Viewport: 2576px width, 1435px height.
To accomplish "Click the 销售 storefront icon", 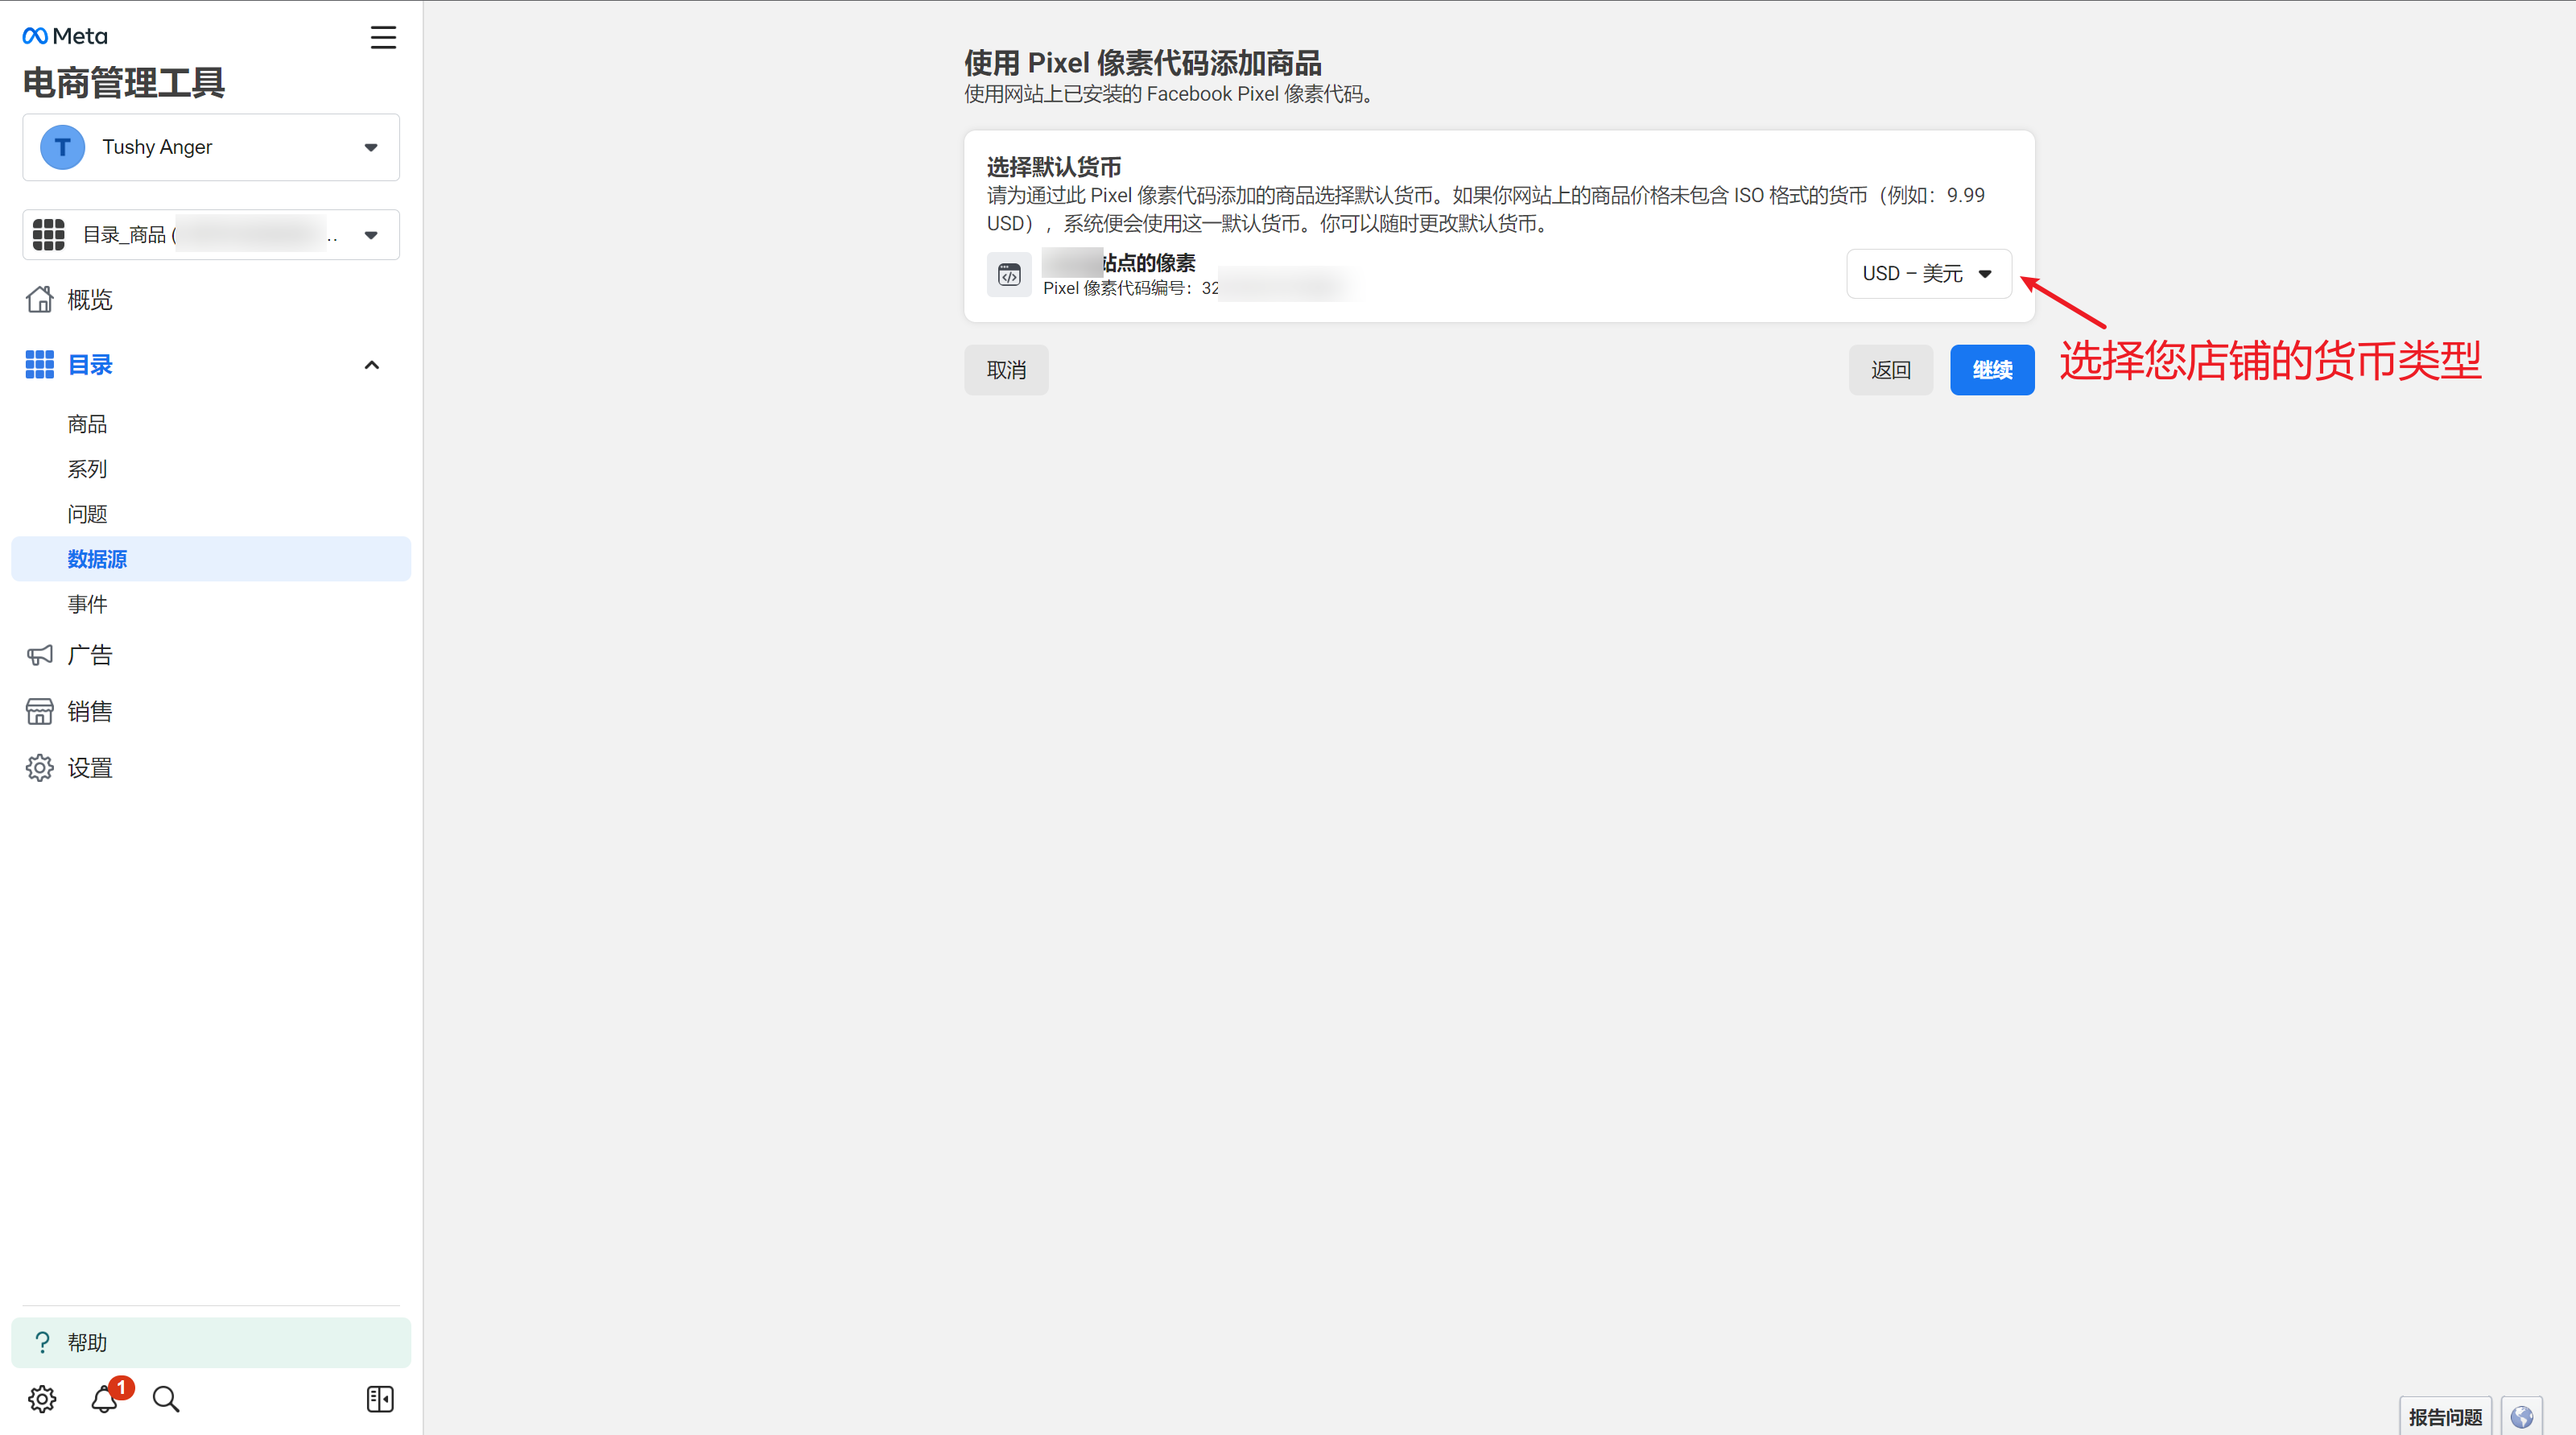I will (x=40, y=711).
